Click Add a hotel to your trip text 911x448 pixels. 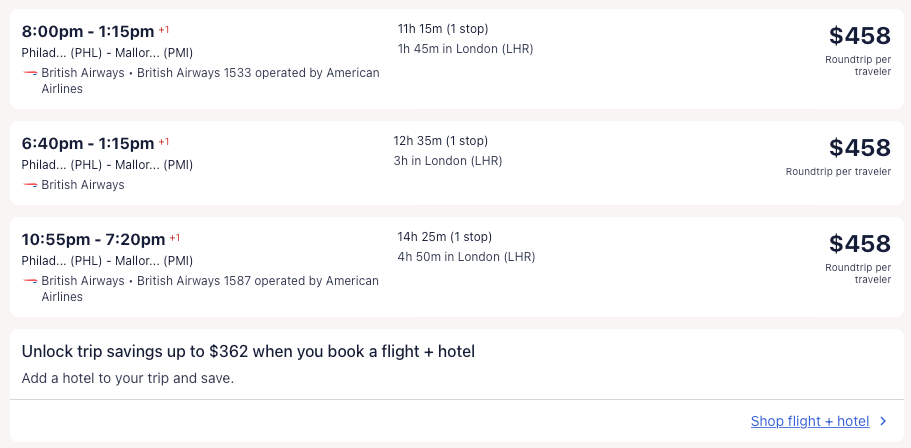[x=127, y=379]
